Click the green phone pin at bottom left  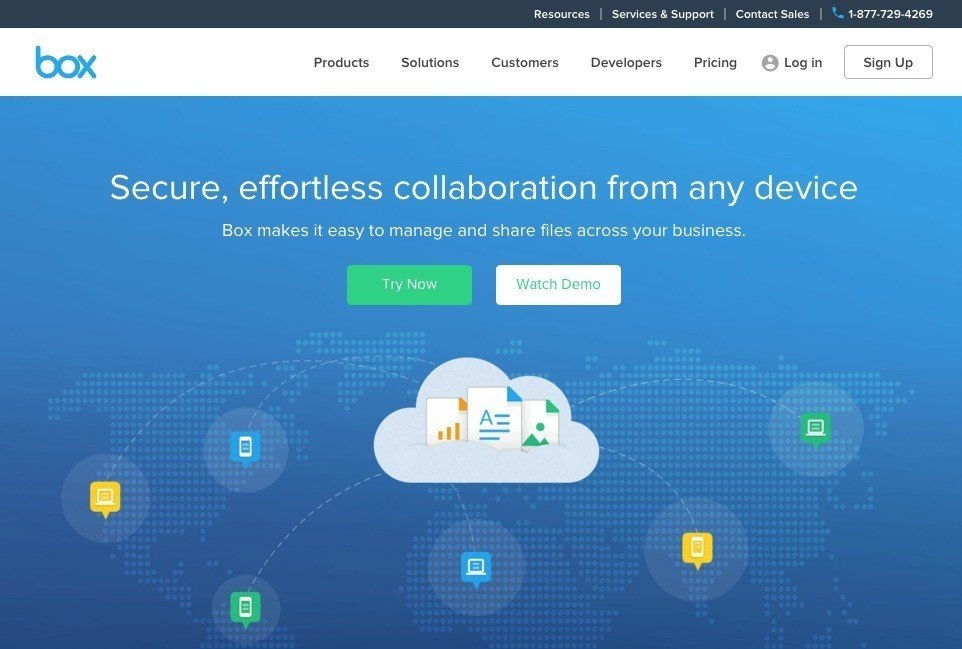pos(245,609)
